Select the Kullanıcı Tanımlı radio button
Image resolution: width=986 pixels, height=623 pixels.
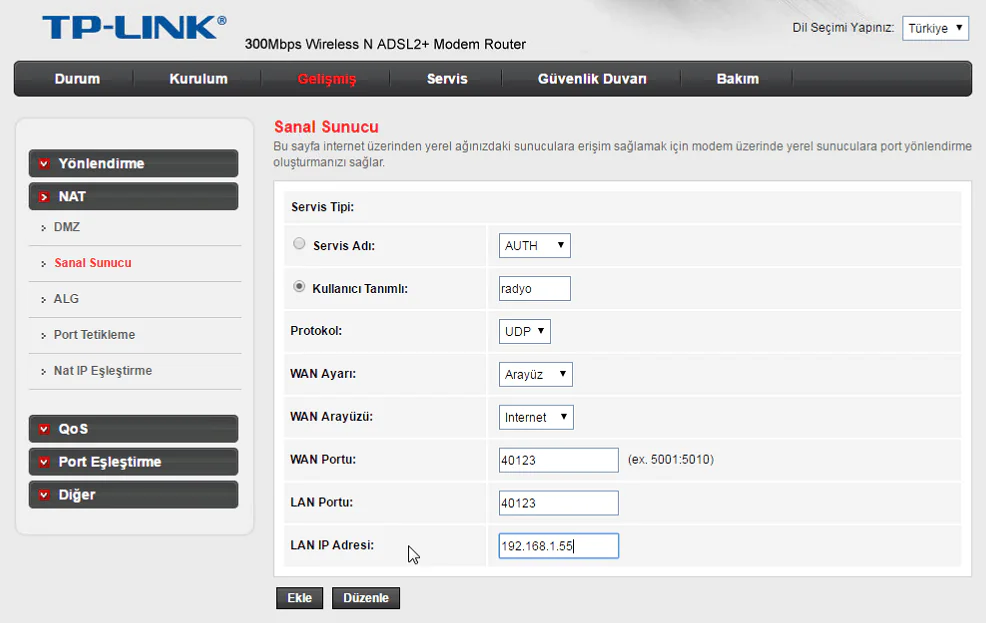[298, 285]
